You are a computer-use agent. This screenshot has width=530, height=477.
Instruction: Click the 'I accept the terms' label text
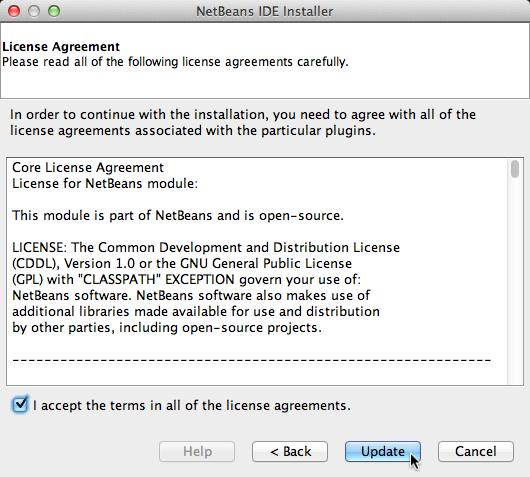(192, 405)
